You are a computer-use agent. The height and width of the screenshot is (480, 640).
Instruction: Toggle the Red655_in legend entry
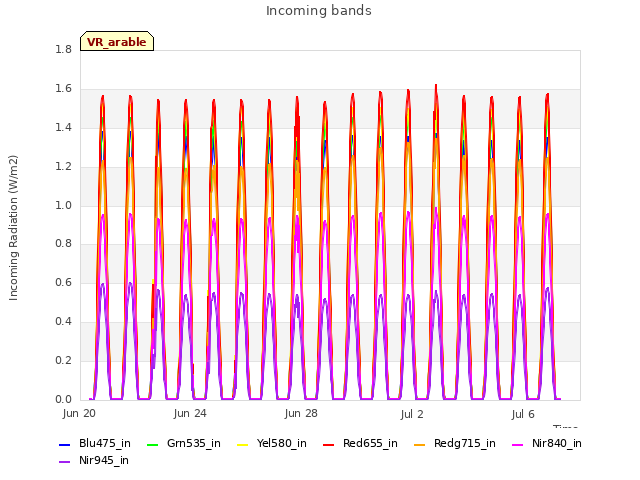[x=360, y=444]
